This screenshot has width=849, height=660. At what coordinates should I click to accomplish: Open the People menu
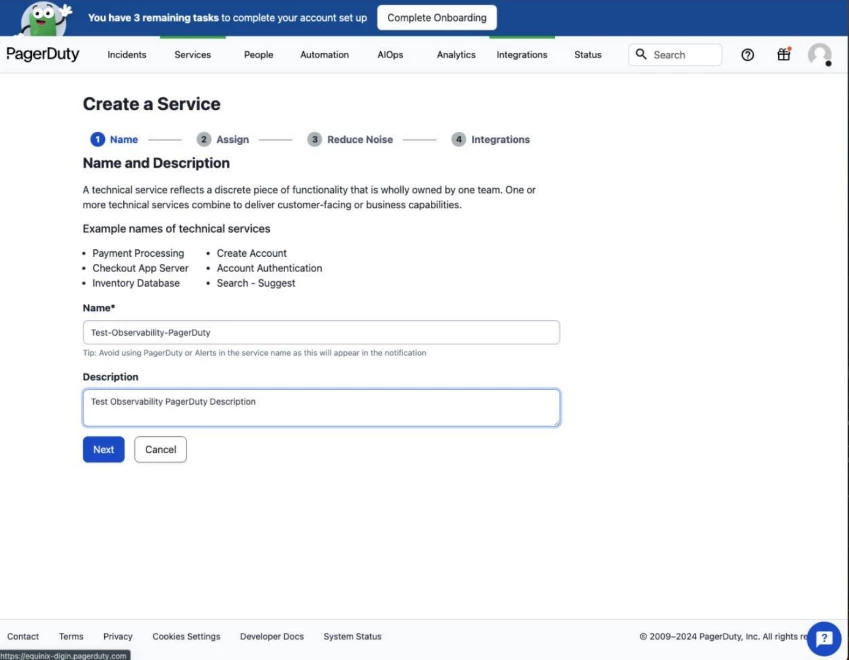258,55
